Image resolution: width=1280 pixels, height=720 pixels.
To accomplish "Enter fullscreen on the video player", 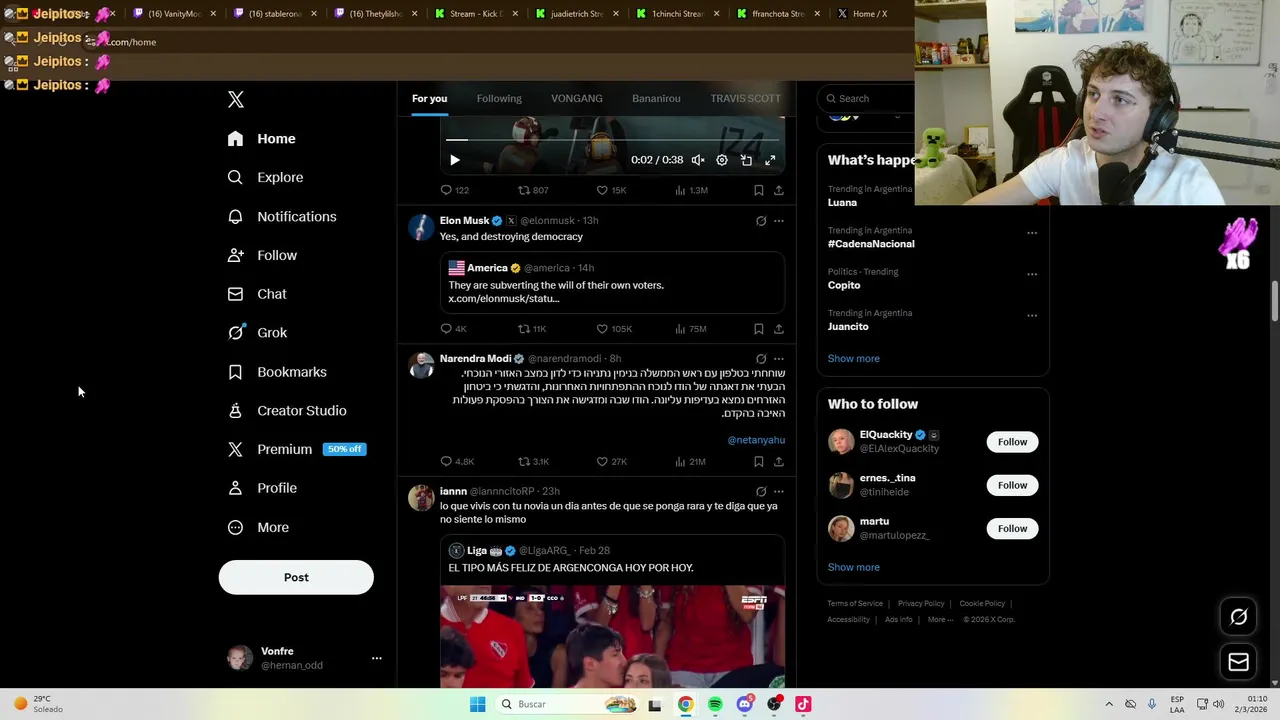I will pos(770,160).
